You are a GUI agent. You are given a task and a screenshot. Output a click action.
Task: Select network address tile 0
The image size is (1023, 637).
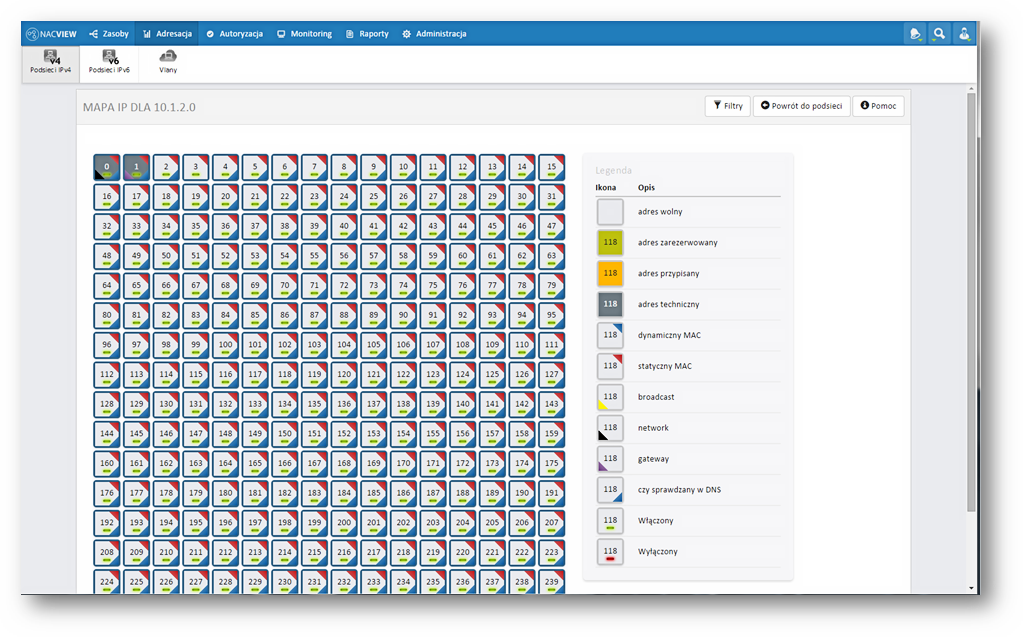pos(107,167)
